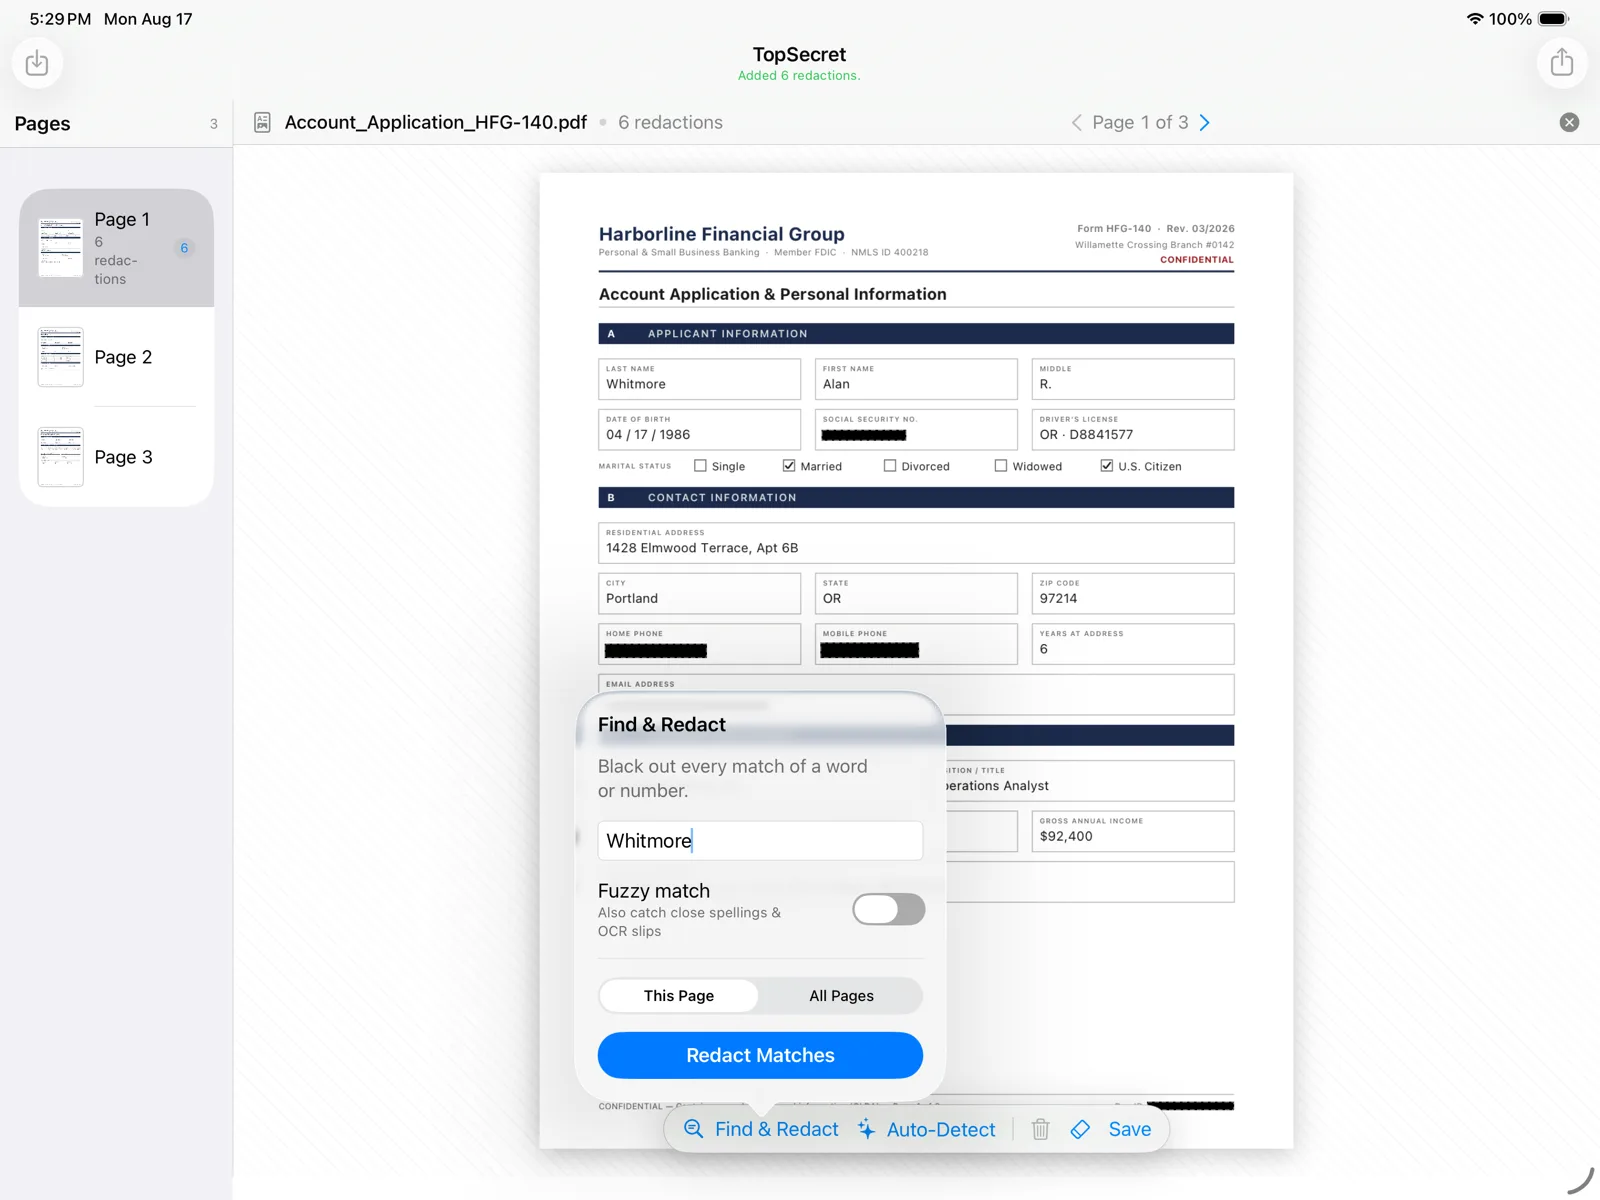The height and width of the screenshot is (1200, 1600).
Task: Click the date of birth 04 / 17 / 1986
Action: click(x=648, y=435)
